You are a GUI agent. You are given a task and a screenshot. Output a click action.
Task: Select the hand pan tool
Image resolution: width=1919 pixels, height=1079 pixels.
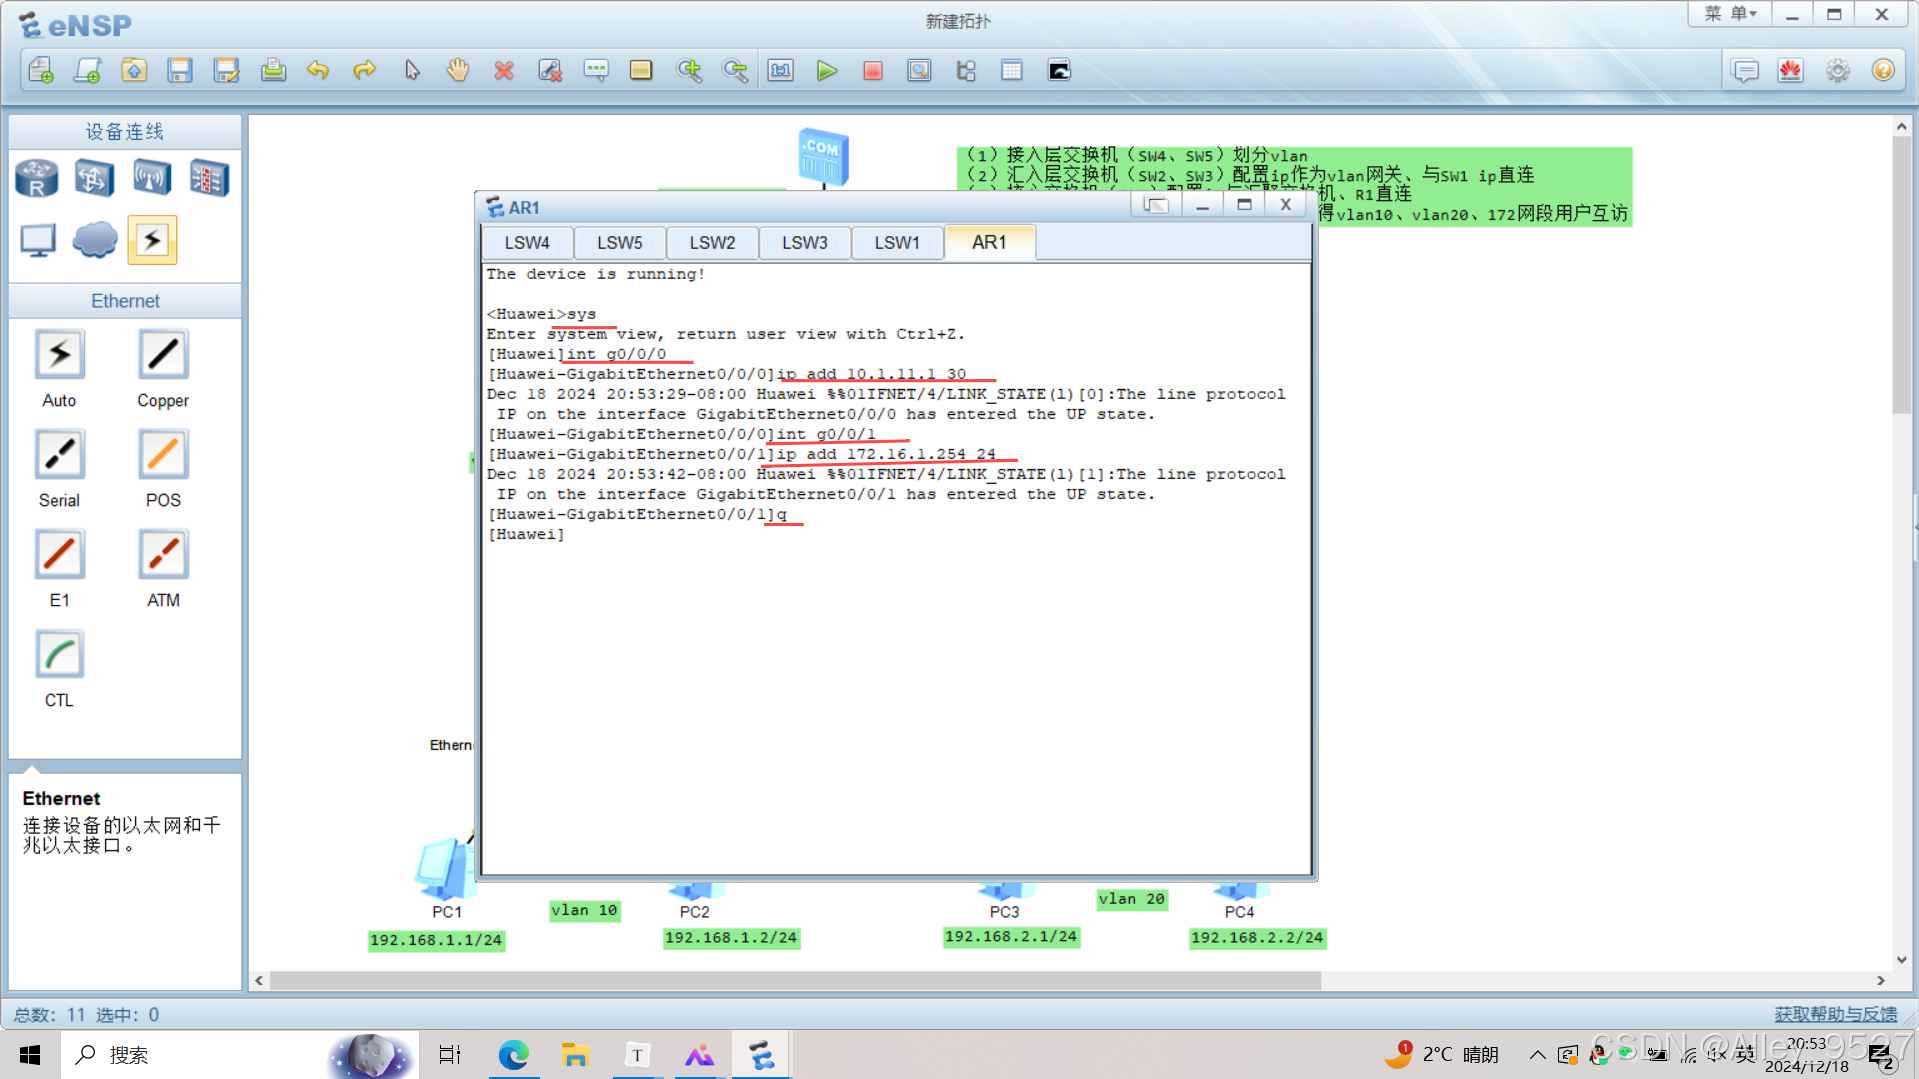pos(458,70)
